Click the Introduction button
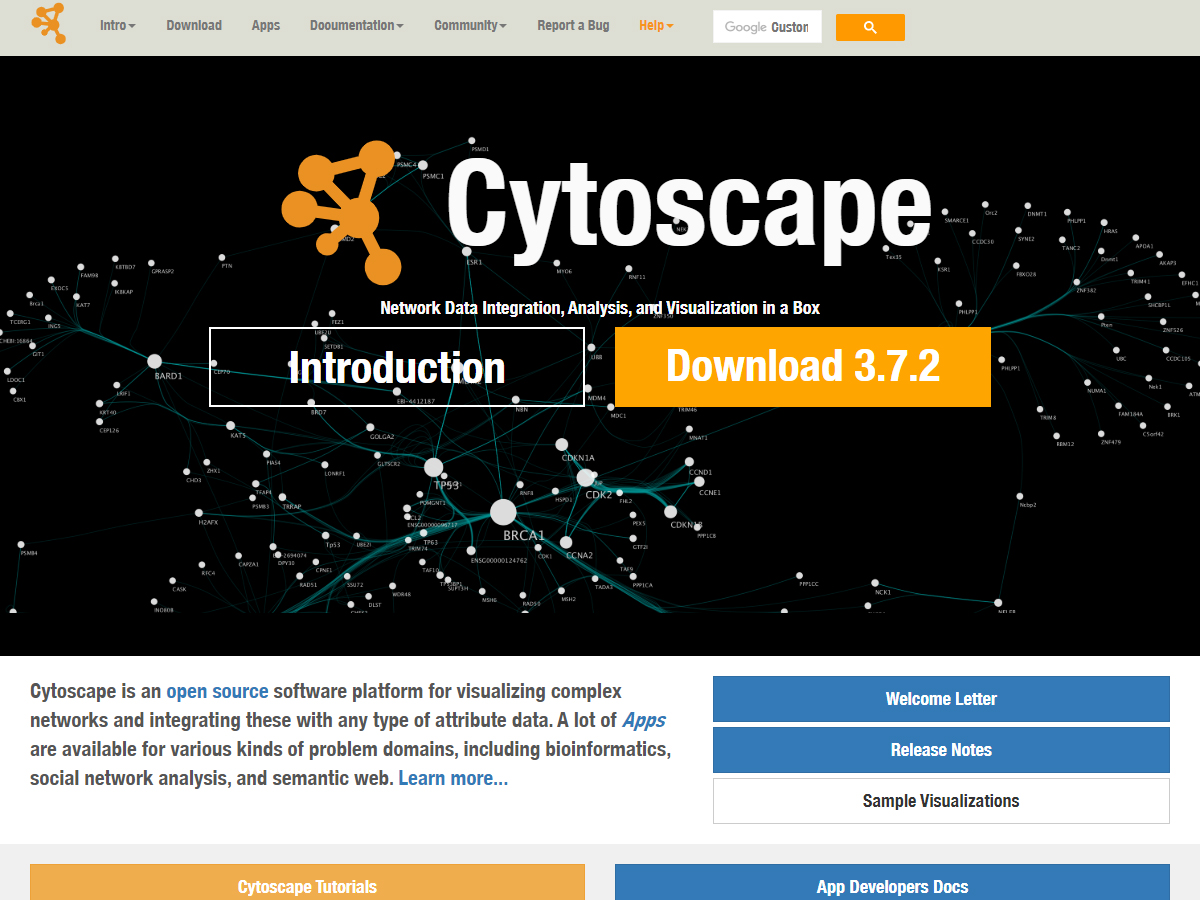 tap(396, 367)
